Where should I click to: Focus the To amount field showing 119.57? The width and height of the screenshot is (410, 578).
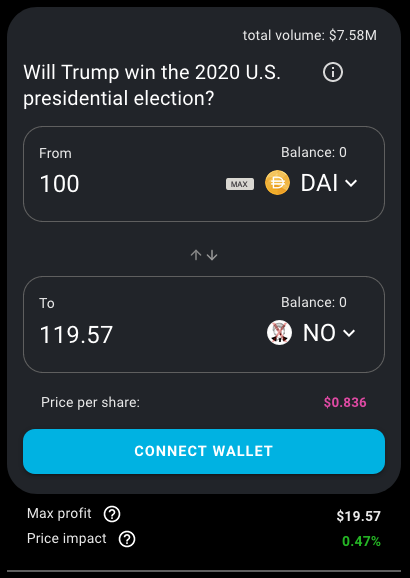(147, 334)
